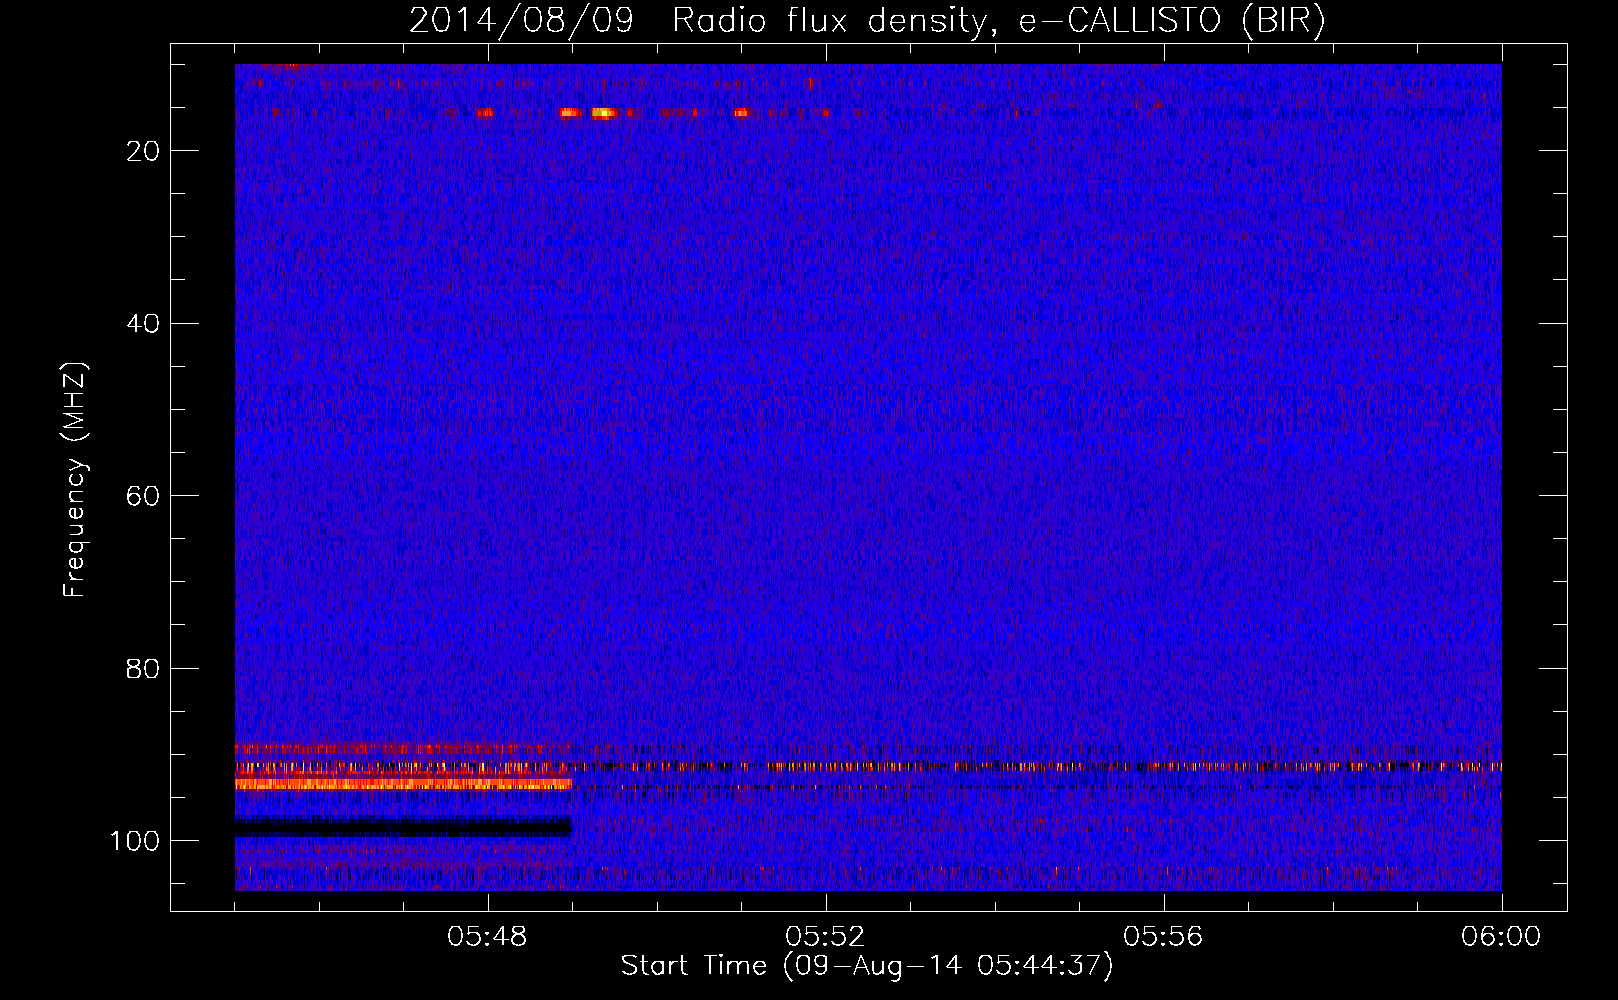The height and width of the screenshot is (1000, 1618).
Task: Click the 05:56 time tick label
Action: (x=1164, y=937)
